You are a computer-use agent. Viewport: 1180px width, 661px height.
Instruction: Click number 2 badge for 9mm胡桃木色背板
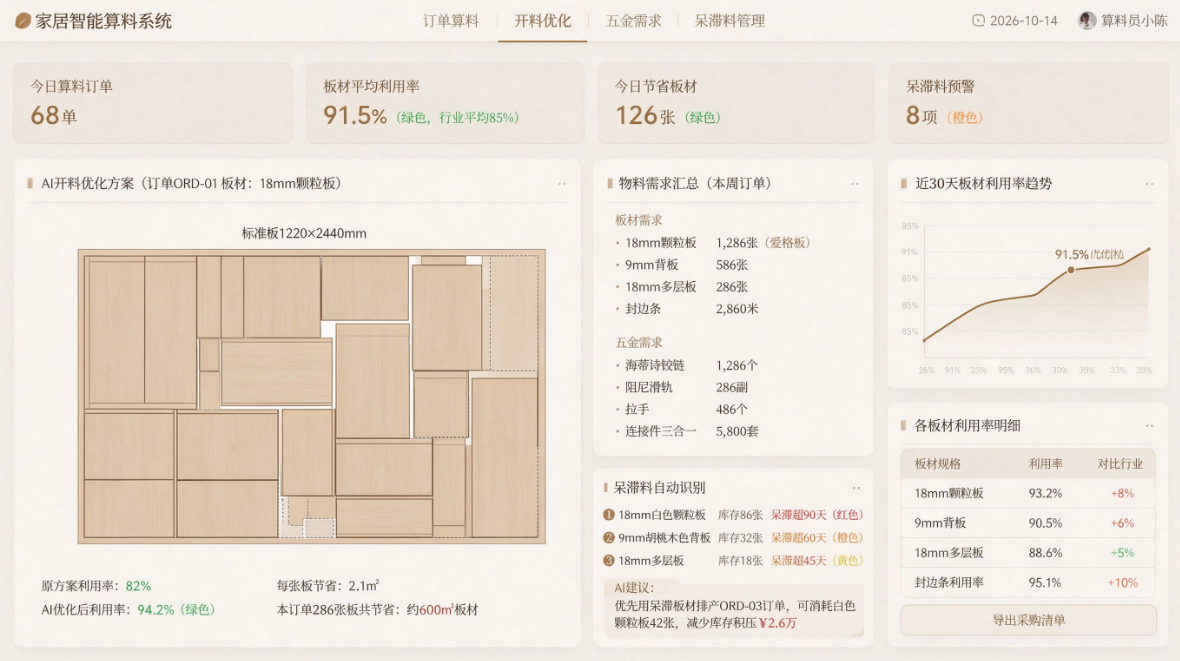click(x=609, y=538)
